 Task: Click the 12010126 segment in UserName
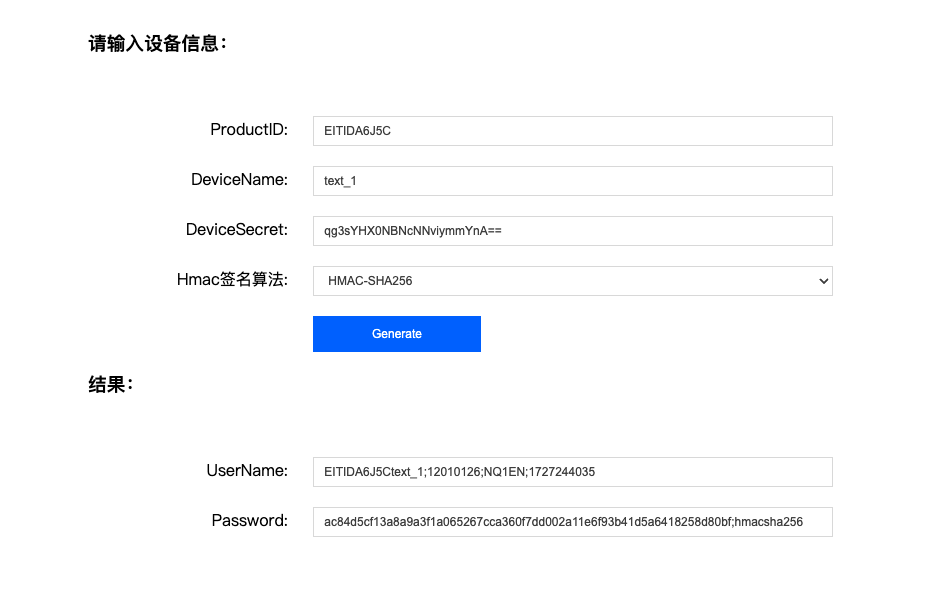pyautogui.click(x=454, y=472)
